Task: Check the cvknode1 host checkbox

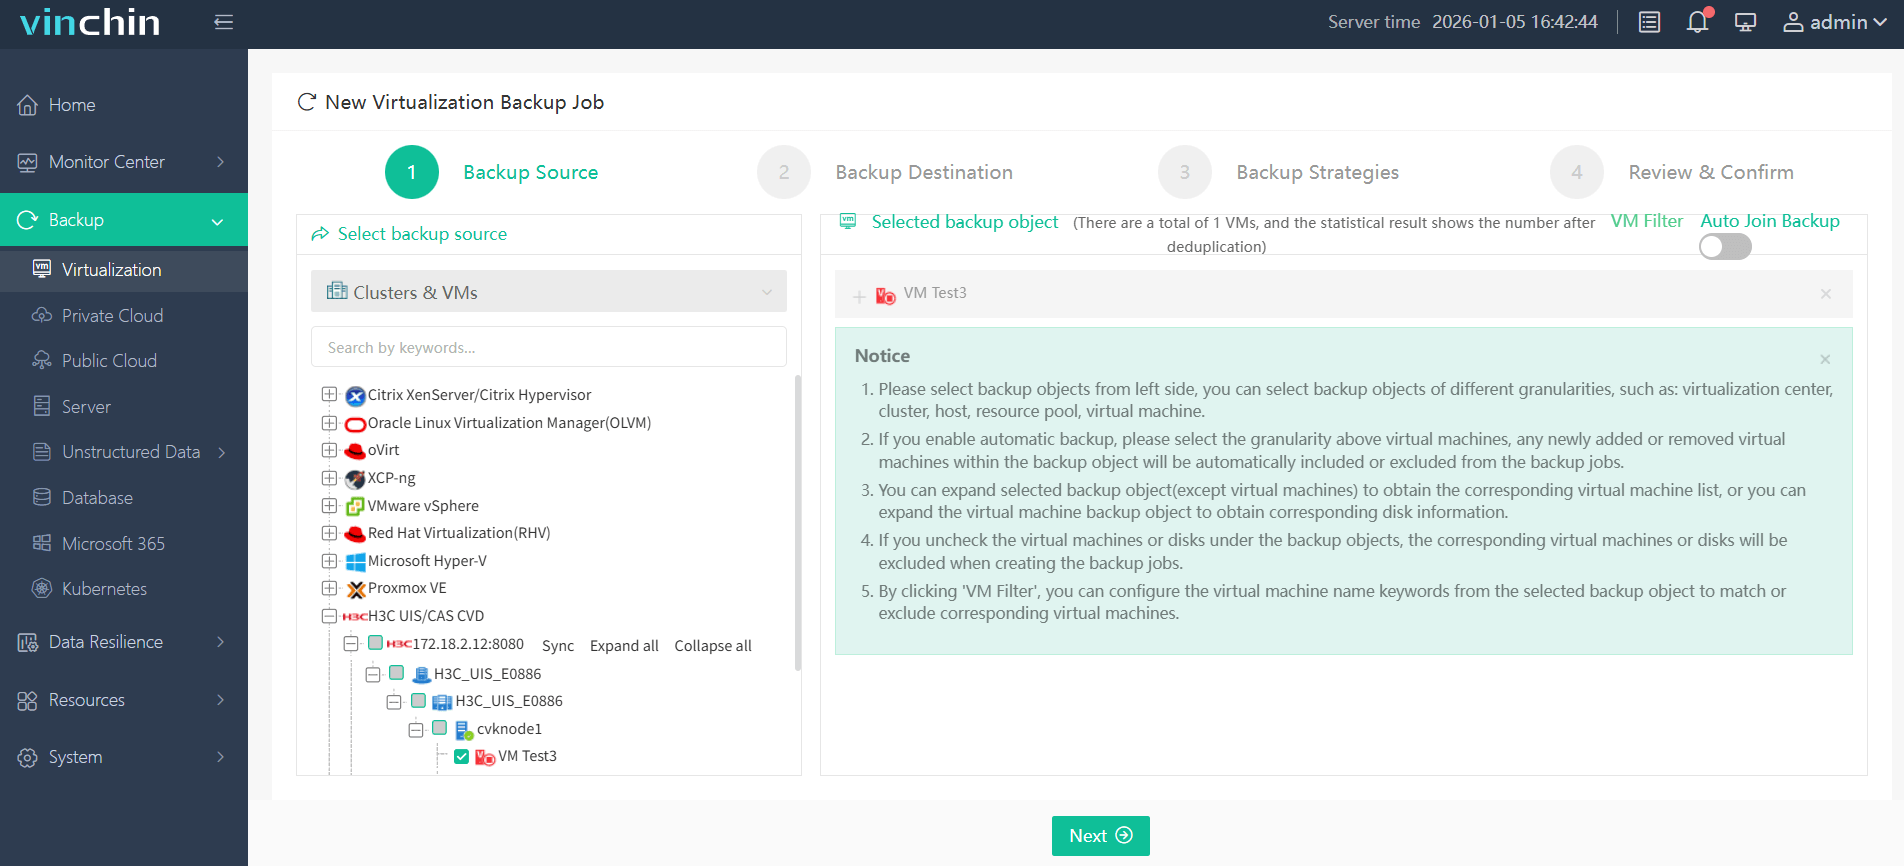Action: pyautogui.click(x=439, y=728)
